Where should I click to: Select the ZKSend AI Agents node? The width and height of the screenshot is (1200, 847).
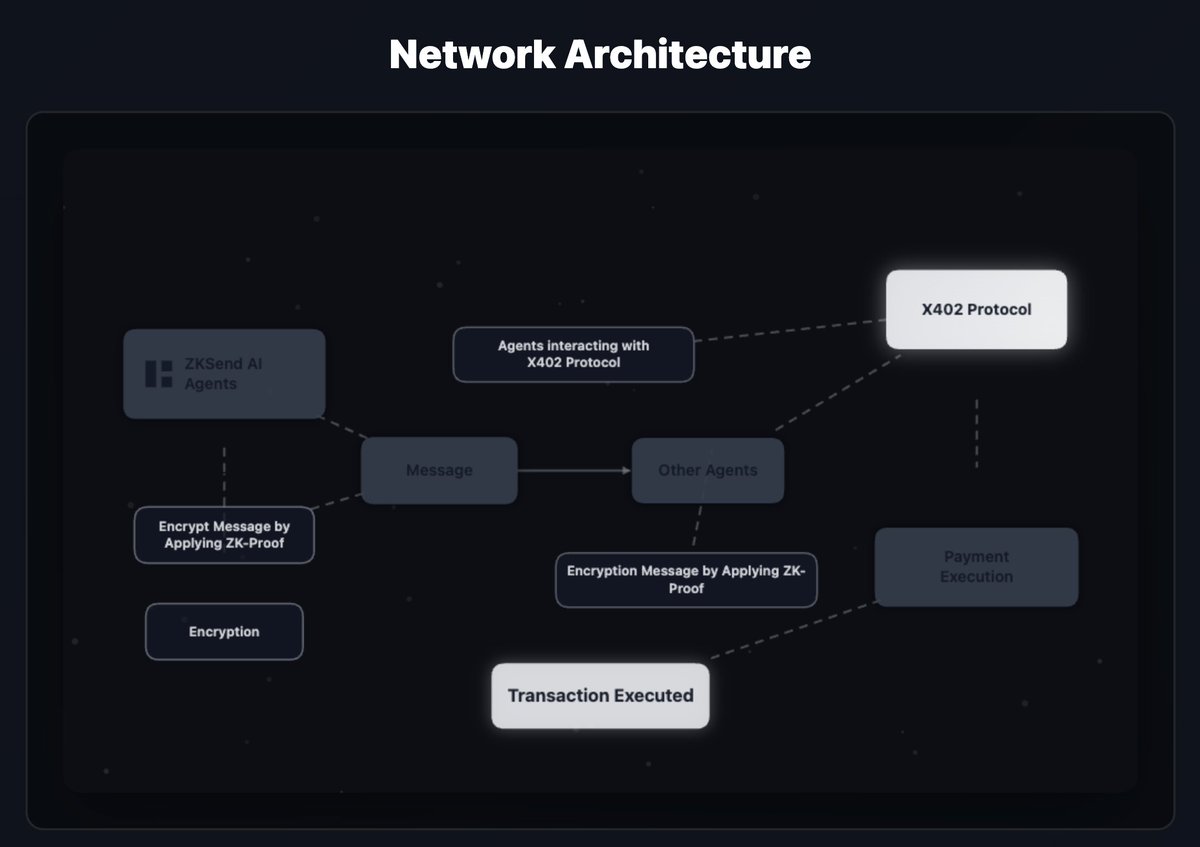coord(224,374)
